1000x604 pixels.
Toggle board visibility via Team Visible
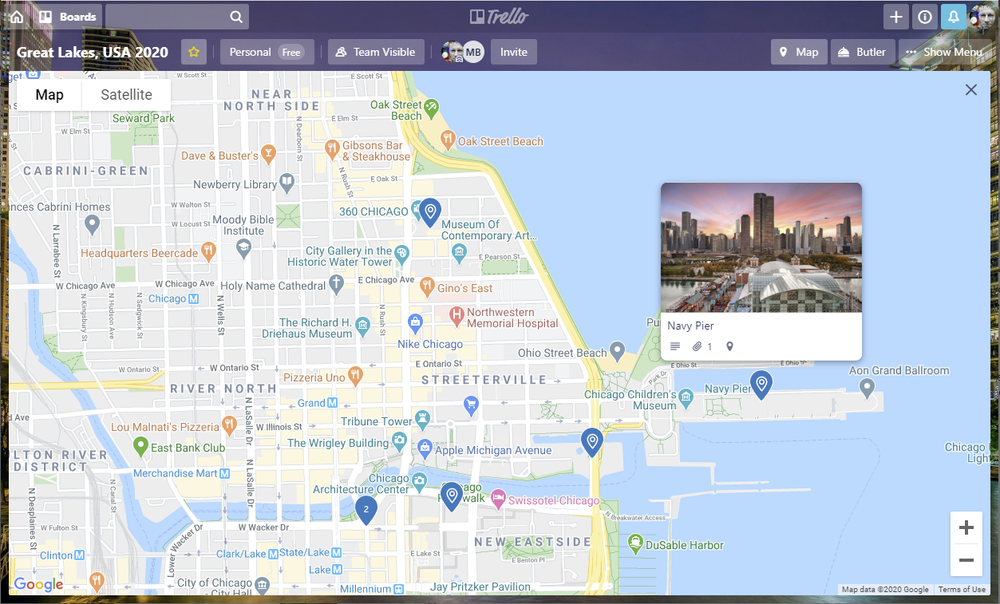tap(375, 51)
